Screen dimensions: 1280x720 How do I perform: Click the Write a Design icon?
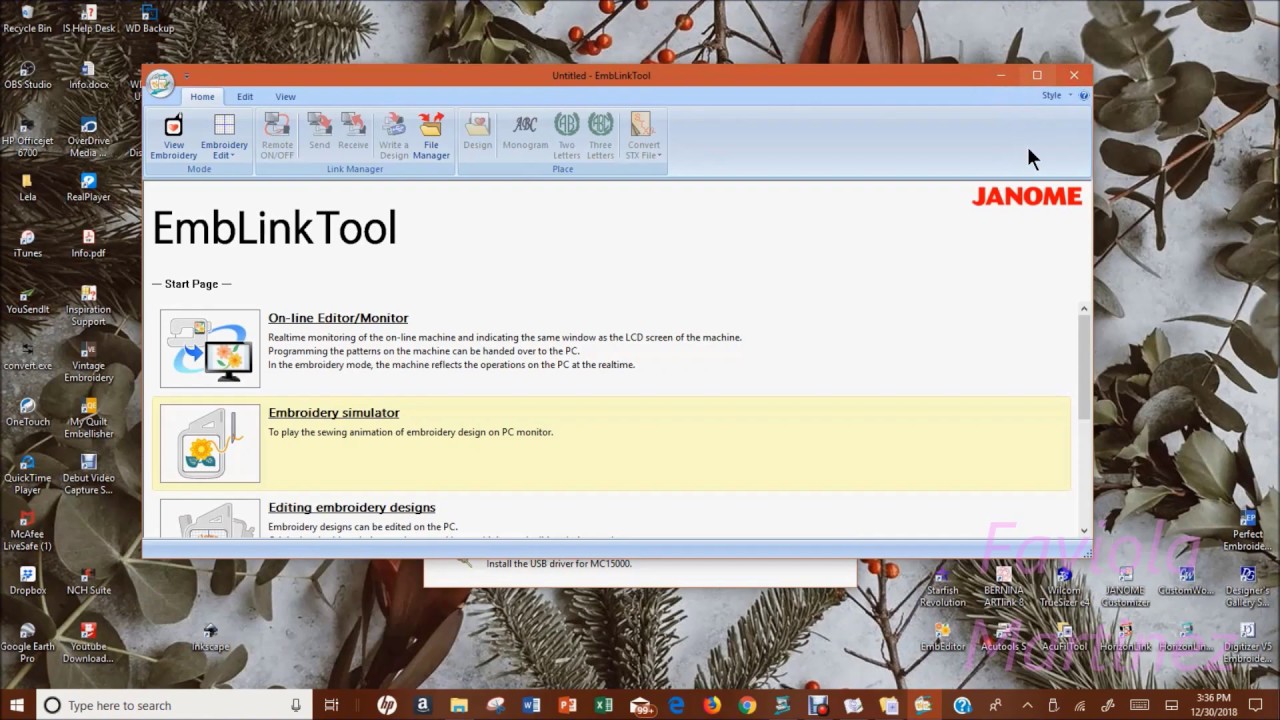pos(394,136)
